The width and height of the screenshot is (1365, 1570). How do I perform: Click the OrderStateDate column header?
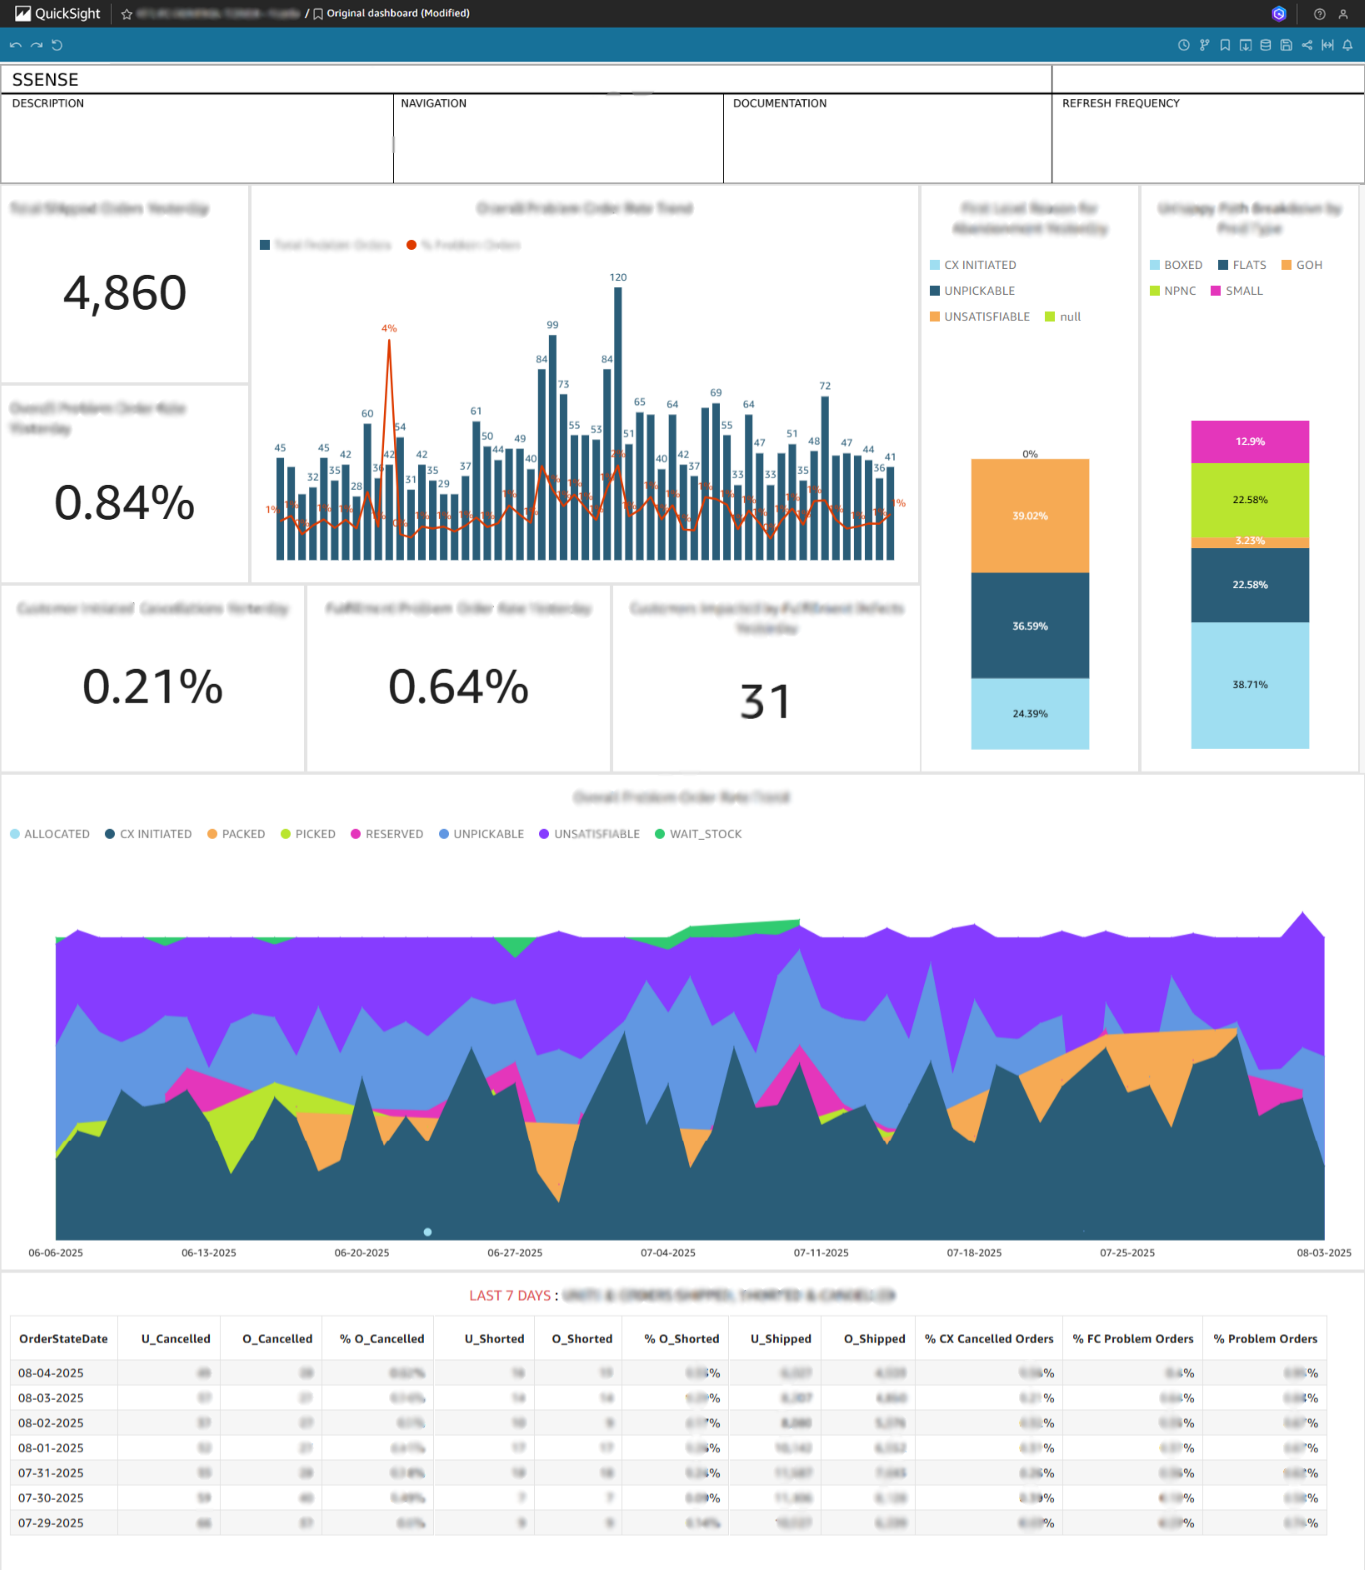click(63, 1339)
